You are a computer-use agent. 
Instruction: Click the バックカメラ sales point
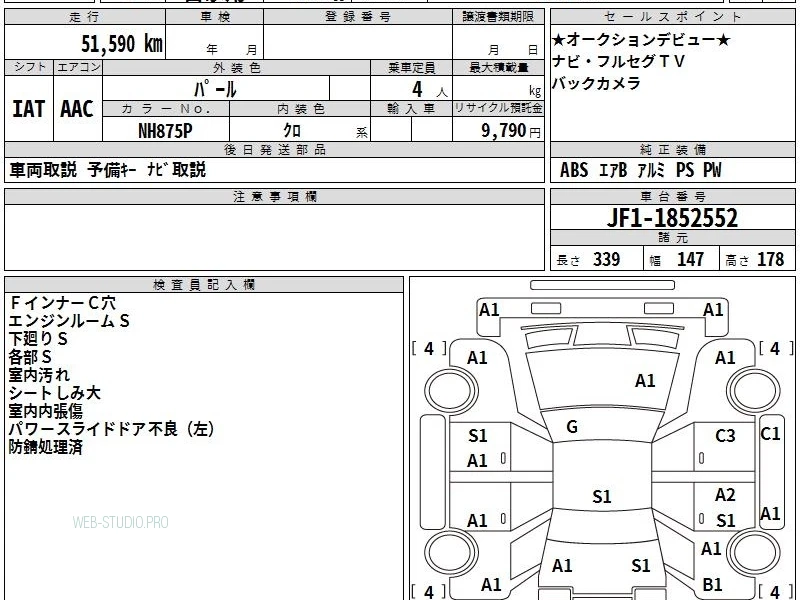point(596,83)
